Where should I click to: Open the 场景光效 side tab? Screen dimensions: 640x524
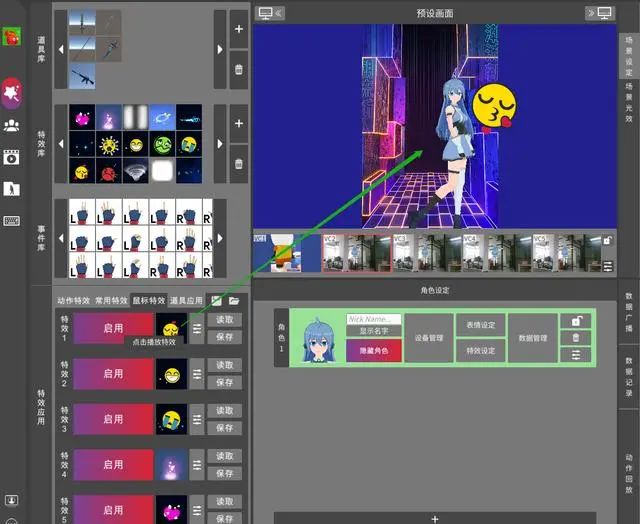(629, 102)
